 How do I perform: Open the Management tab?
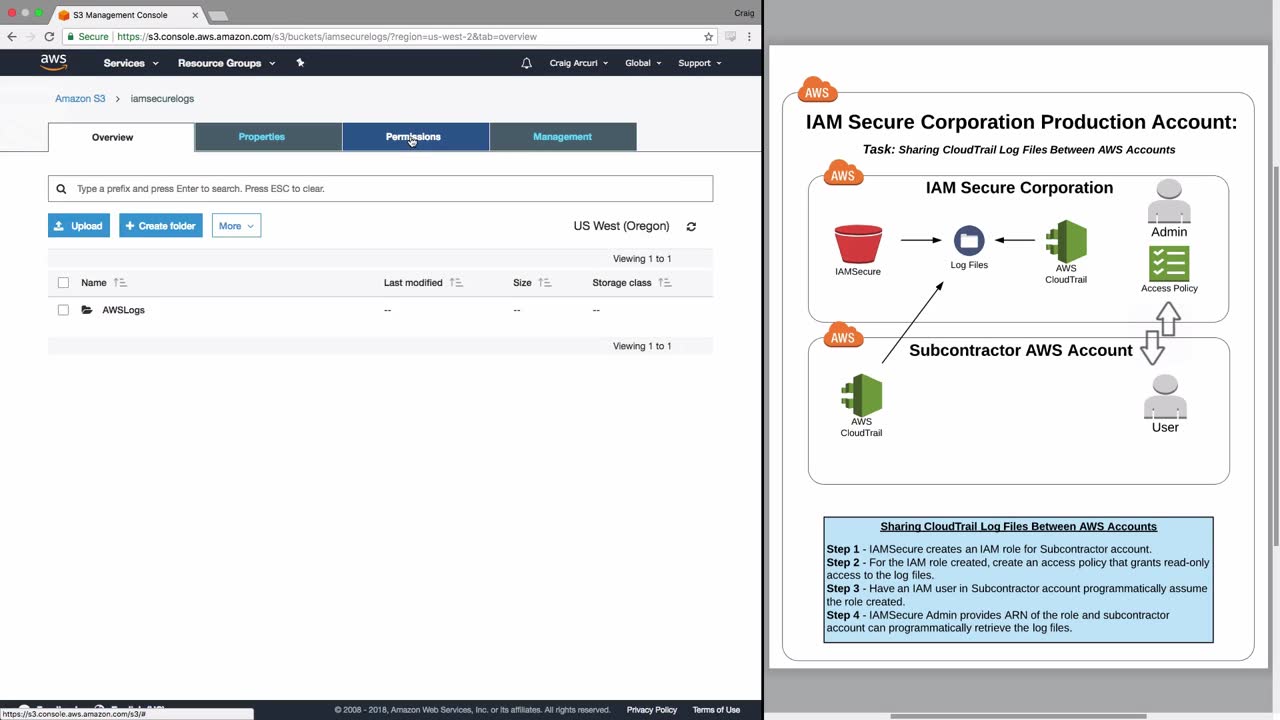pyautogui.click(x=562, y=137)
